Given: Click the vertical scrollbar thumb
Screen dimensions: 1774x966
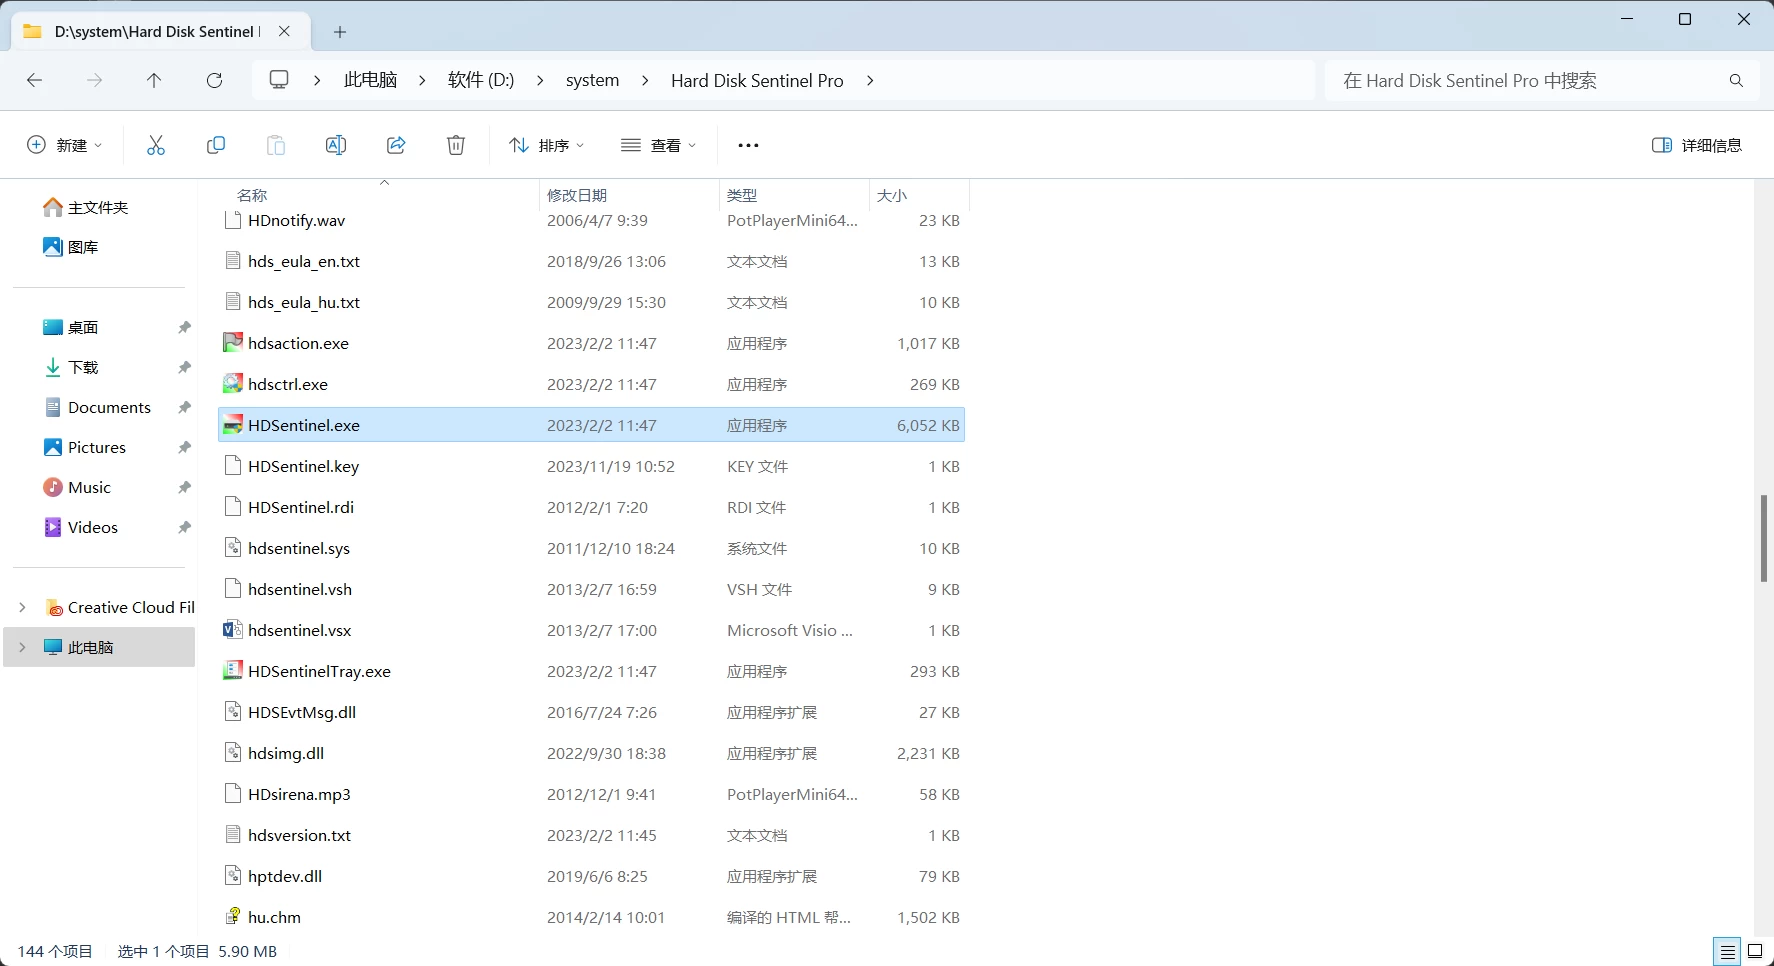Looking at the screenshot, I should pos(1764,538).
